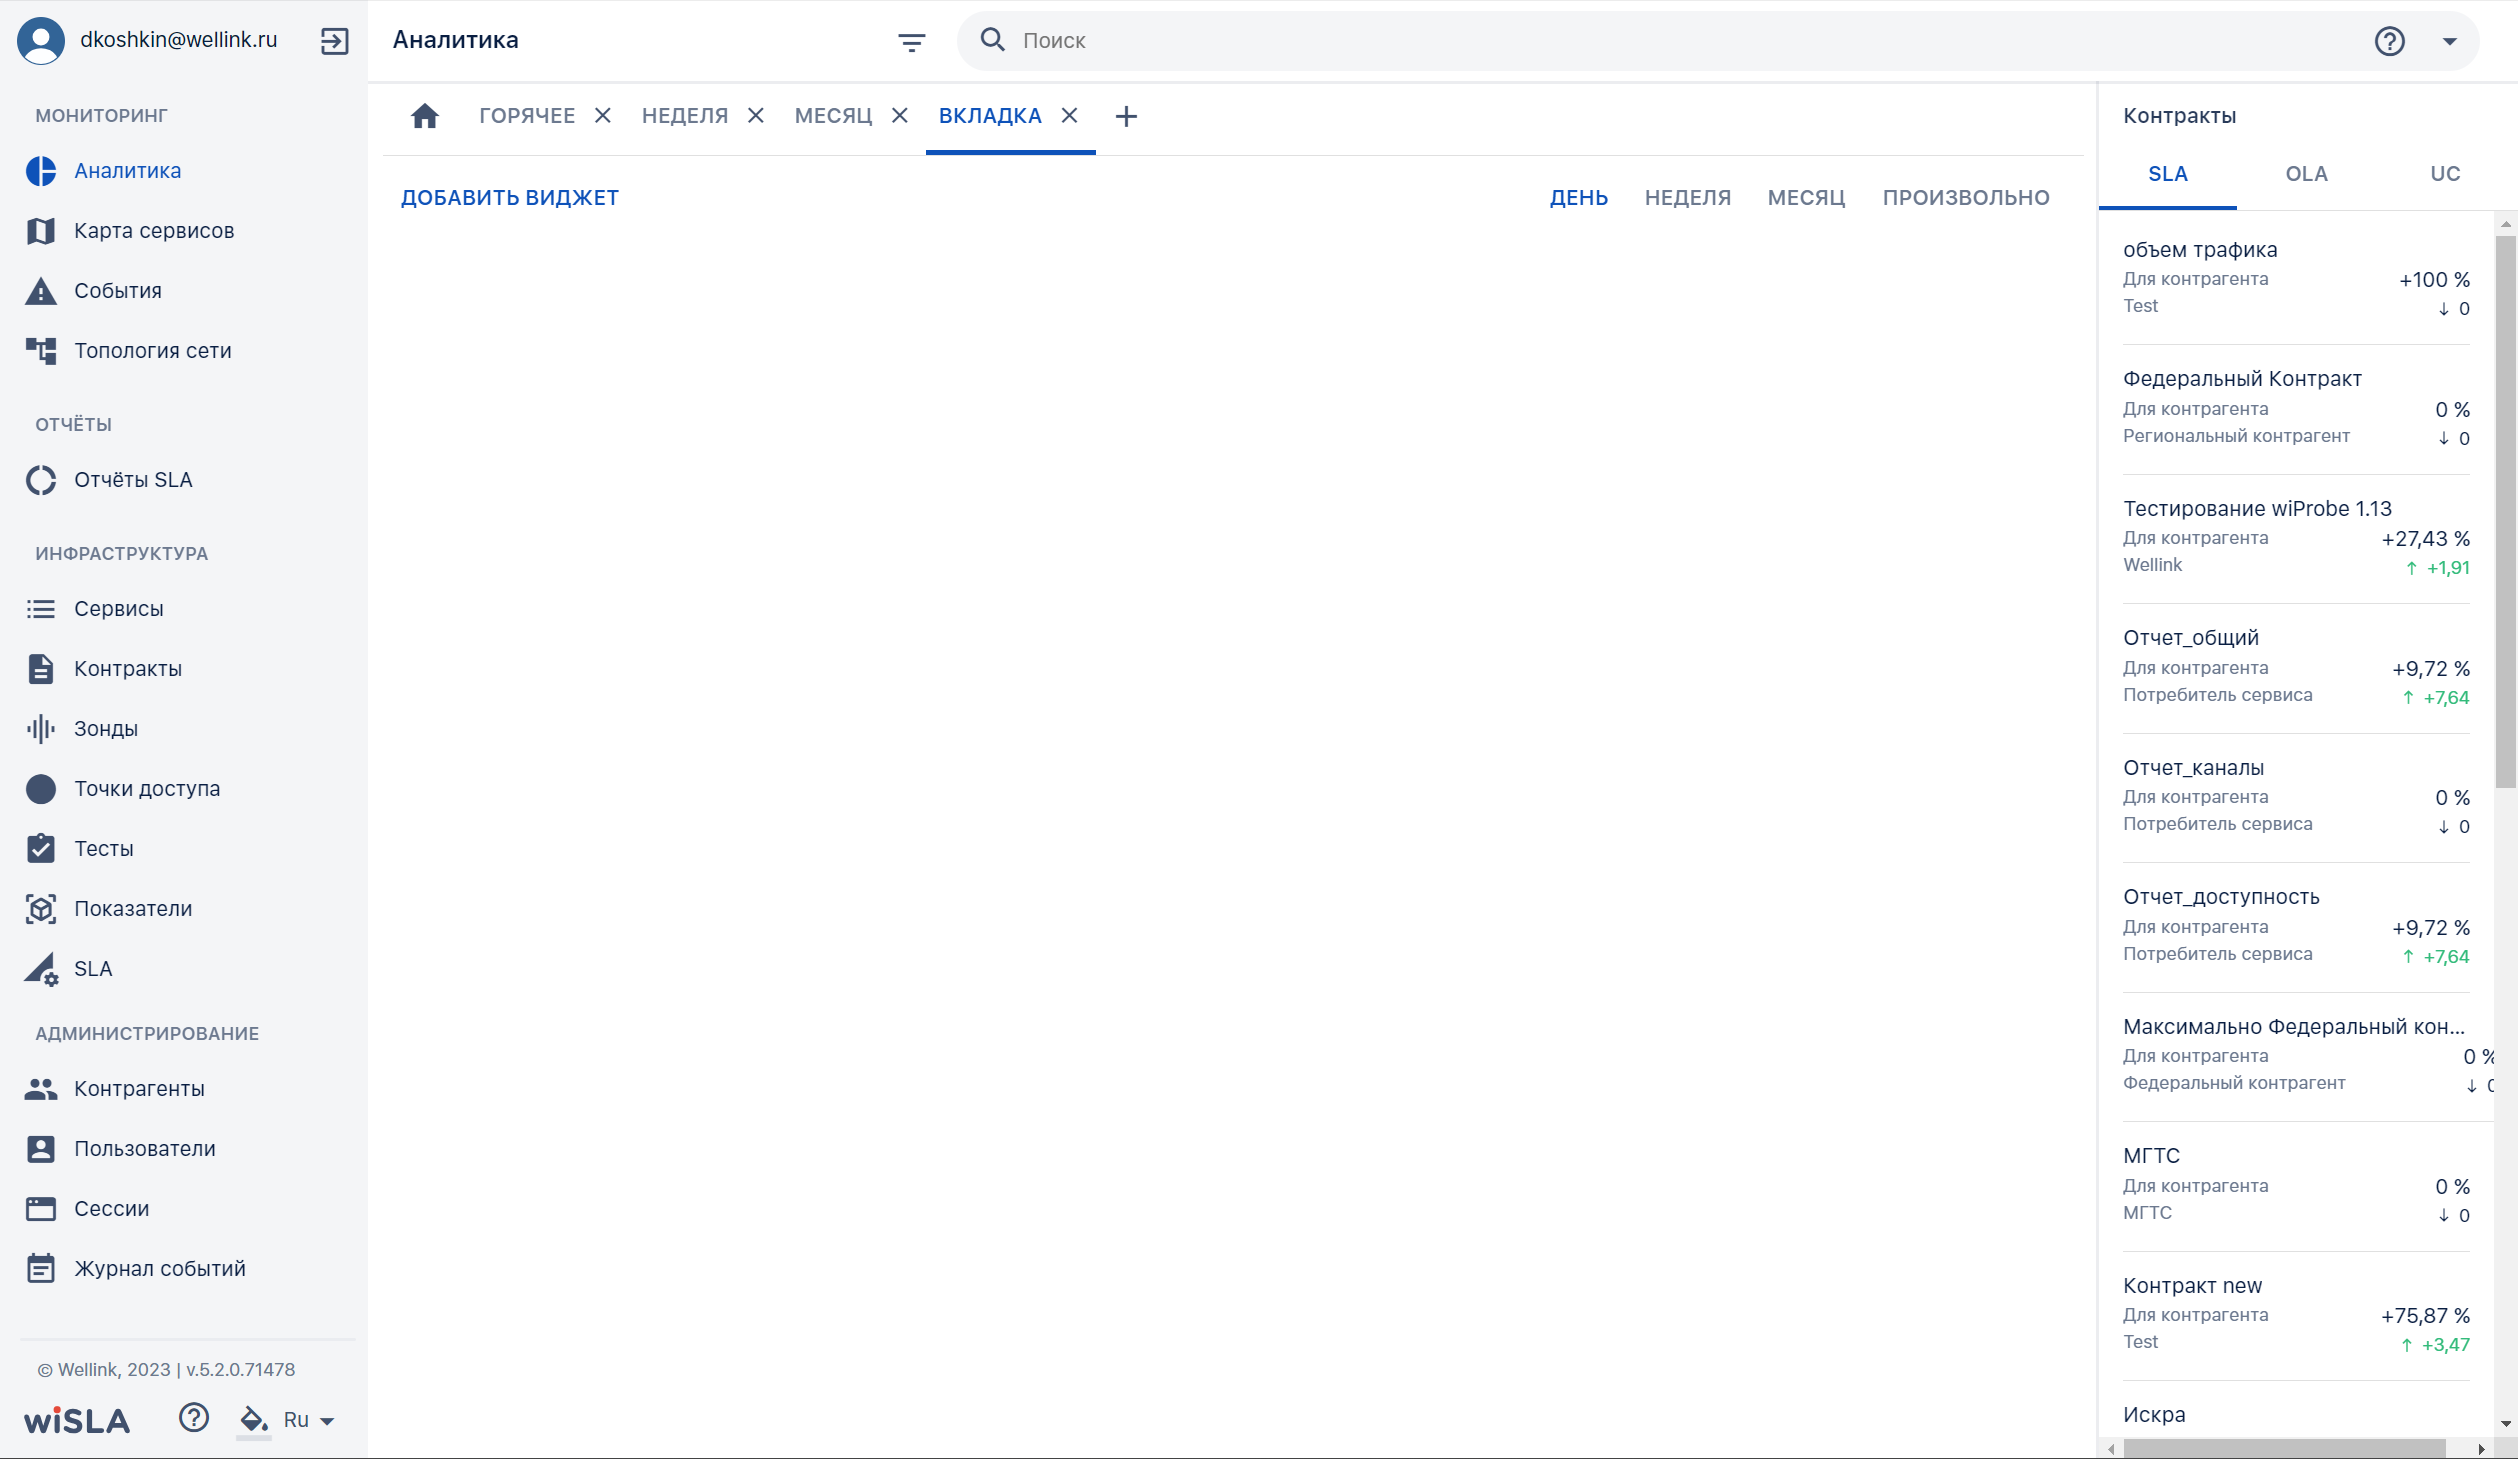Image resolution: width=2518 pixels, height=1459 pixels.
Task: Open the filter icon next to Аналитика
Action: pyautogui.click(x=911, y=41)
